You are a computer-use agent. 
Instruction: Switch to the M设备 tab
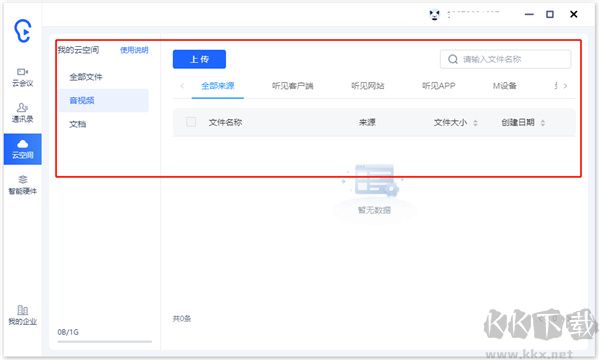tap(504, 86)
